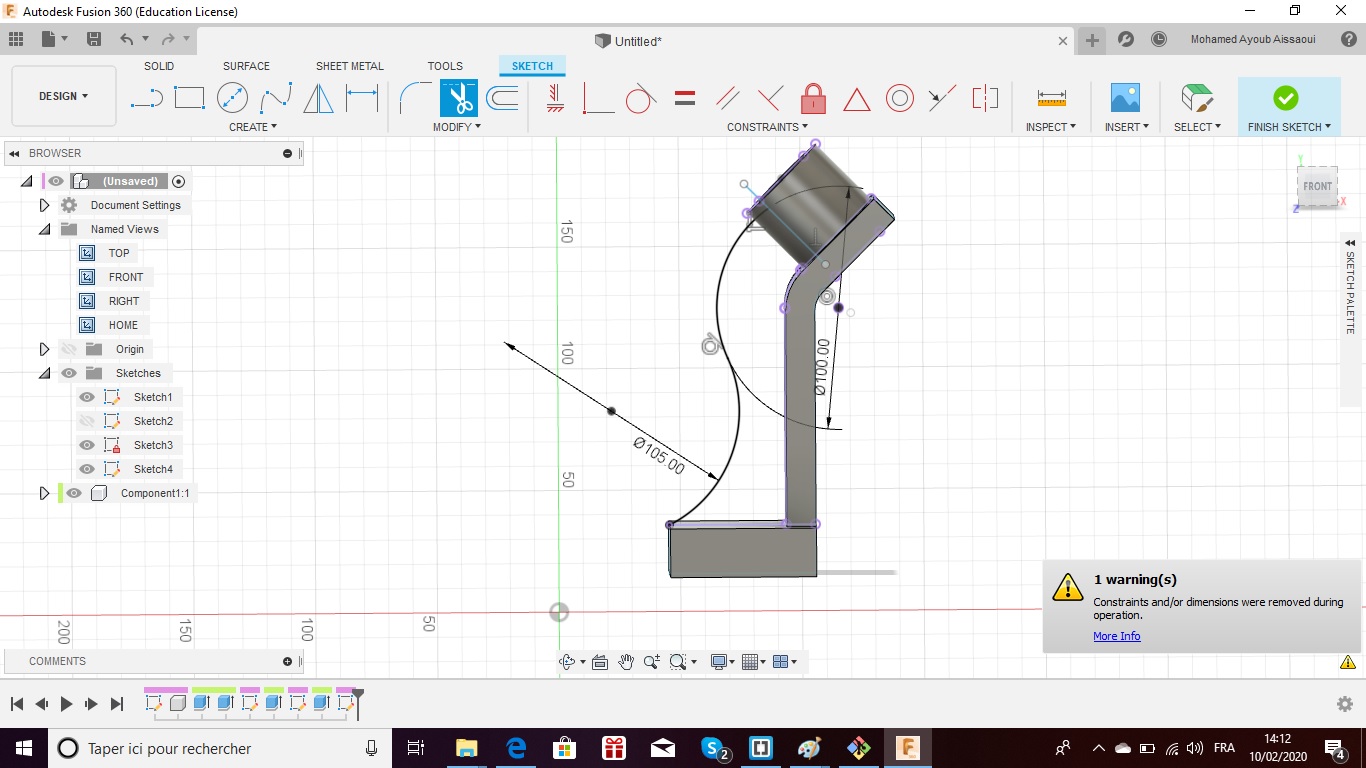Open the CONSTRAINTS dropdown menu

click(767, 127)
